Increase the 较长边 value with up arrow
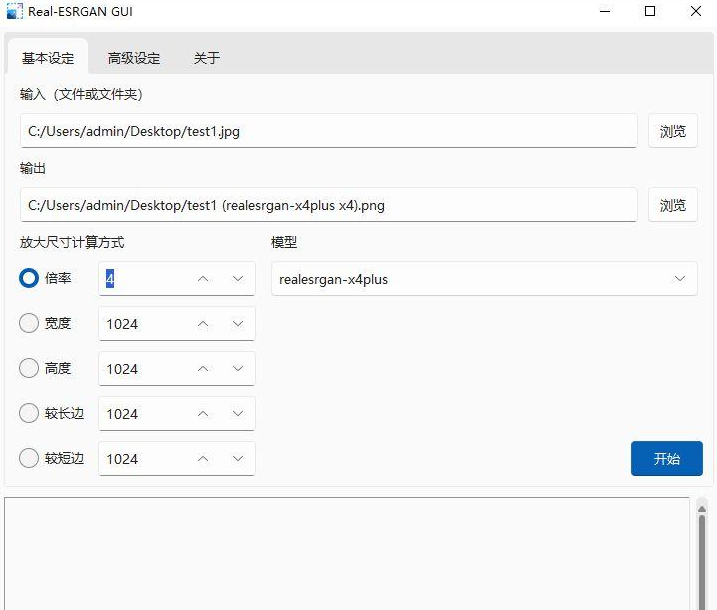The height and width of the screenshot is (610, 717). pos(203,413)
